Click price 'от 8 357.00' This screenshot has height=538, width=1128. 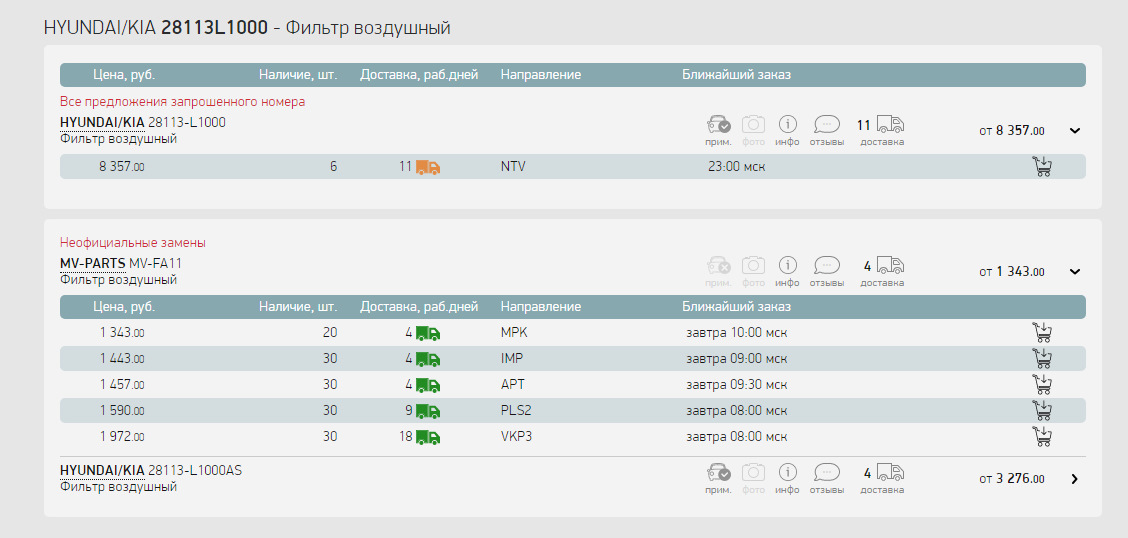coord(1011,131)
